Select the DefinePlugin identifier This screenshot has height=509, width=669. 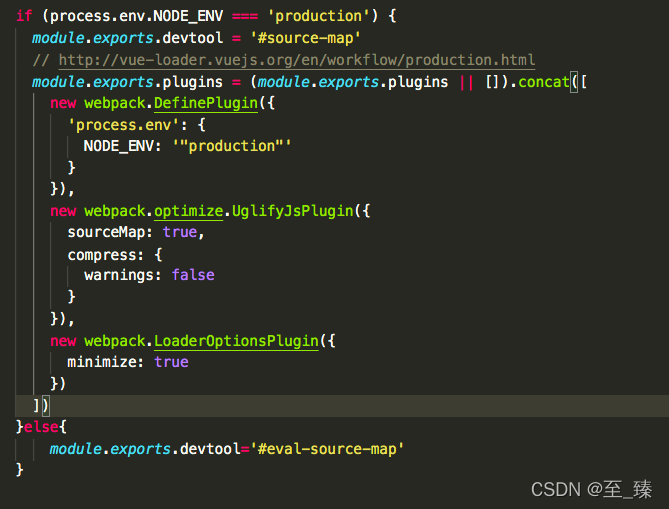[206, 103]
